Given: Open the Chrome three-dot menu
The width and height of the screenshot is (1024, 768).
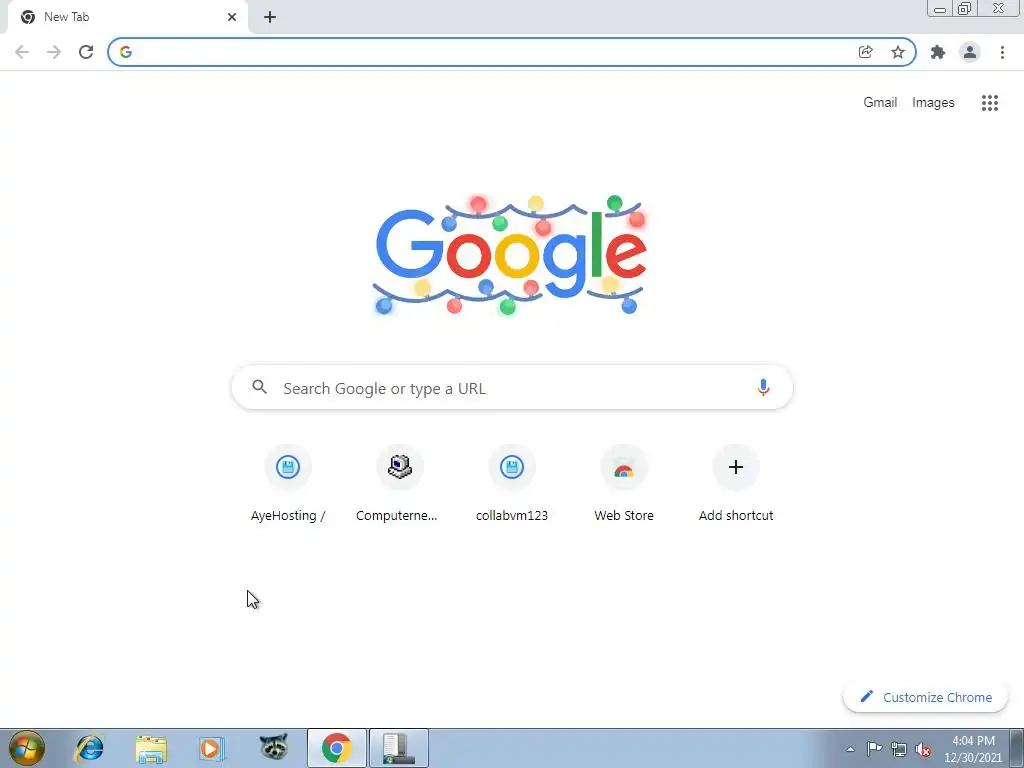Looking at the screenshot, I should click(x=1002, y=52).
